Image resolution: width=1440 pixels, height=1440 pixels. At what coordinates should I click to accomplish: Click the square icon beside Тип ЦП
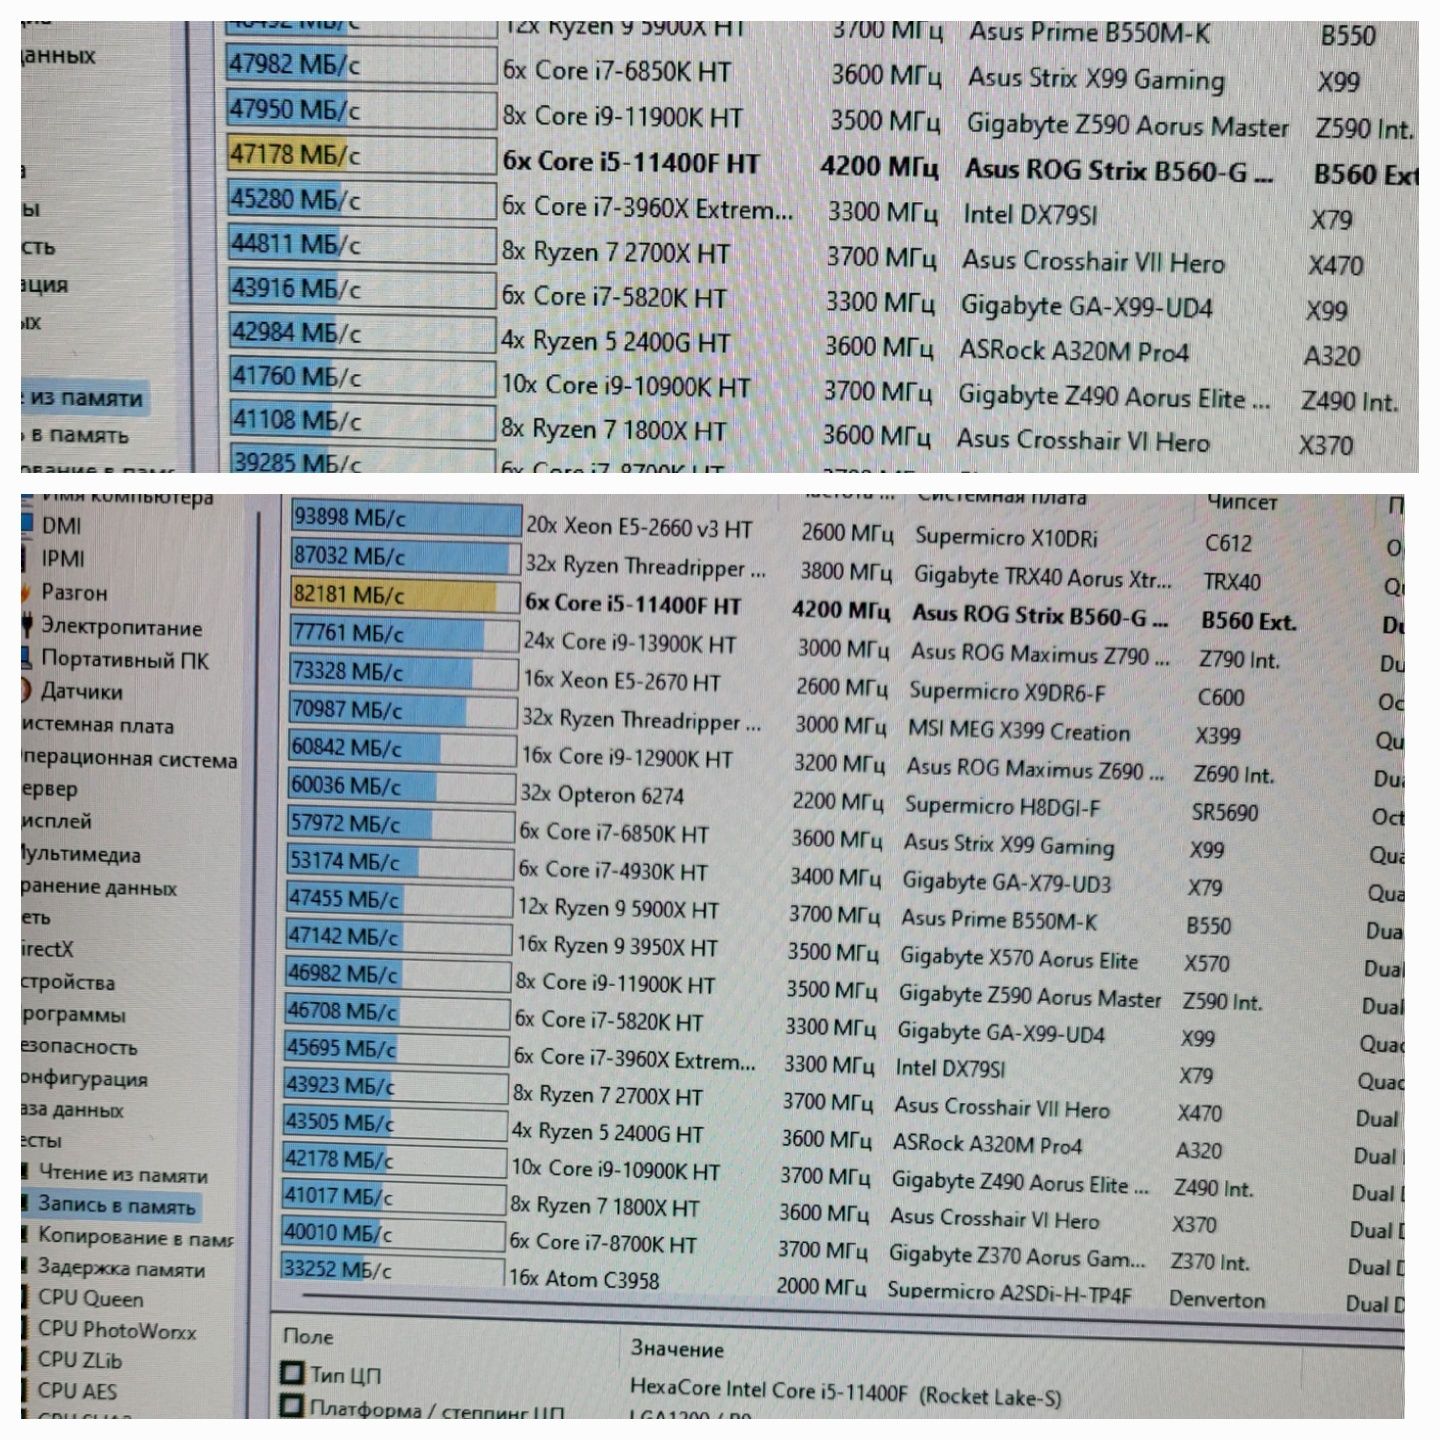292,1373
